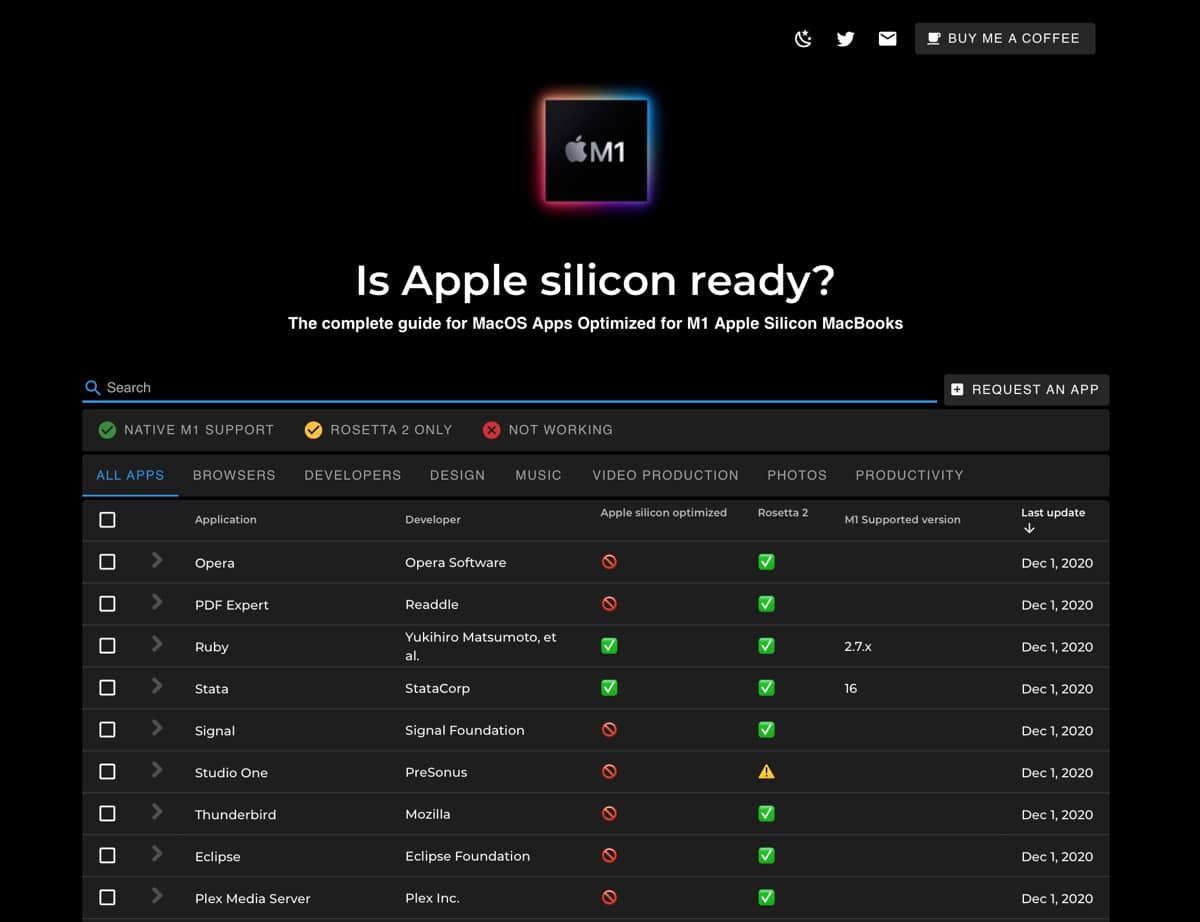The width and height of the screenshot is (1200, 922).
Task: Click the Buy Me a Coffee button
Action: pos(1005,38)
